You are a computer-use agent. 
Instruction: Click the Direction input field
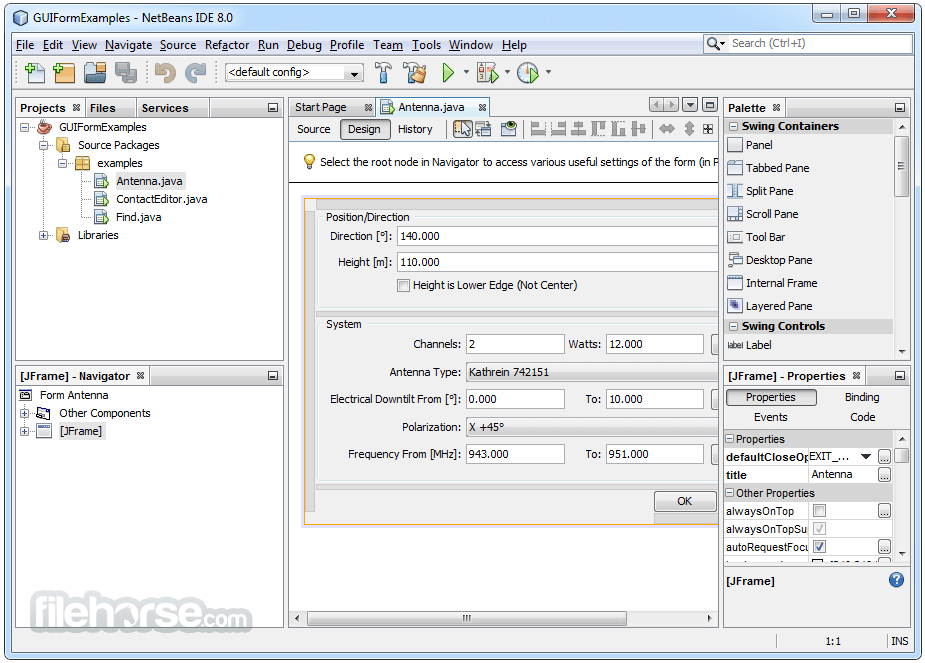tap(557, 236)
